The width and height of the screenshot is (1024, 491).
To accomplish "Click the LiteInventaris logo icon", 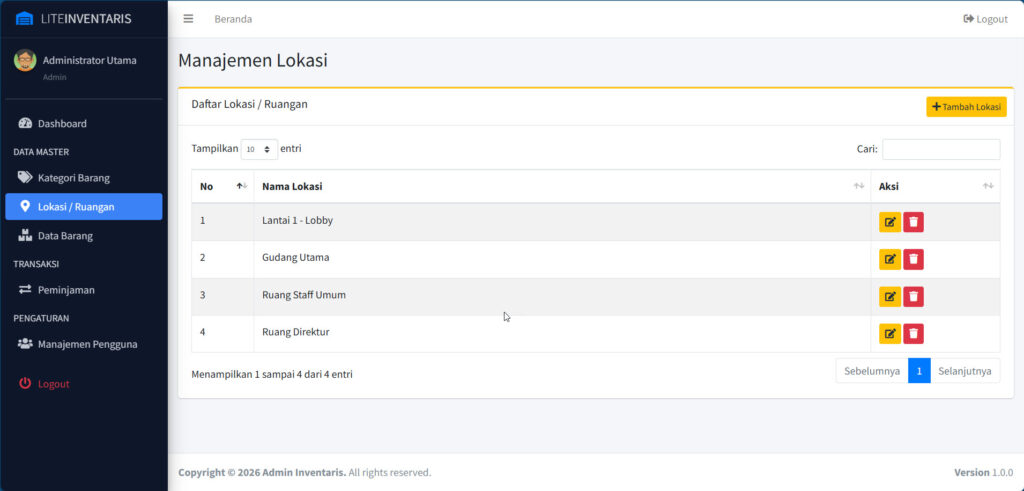I will [24, 19].
